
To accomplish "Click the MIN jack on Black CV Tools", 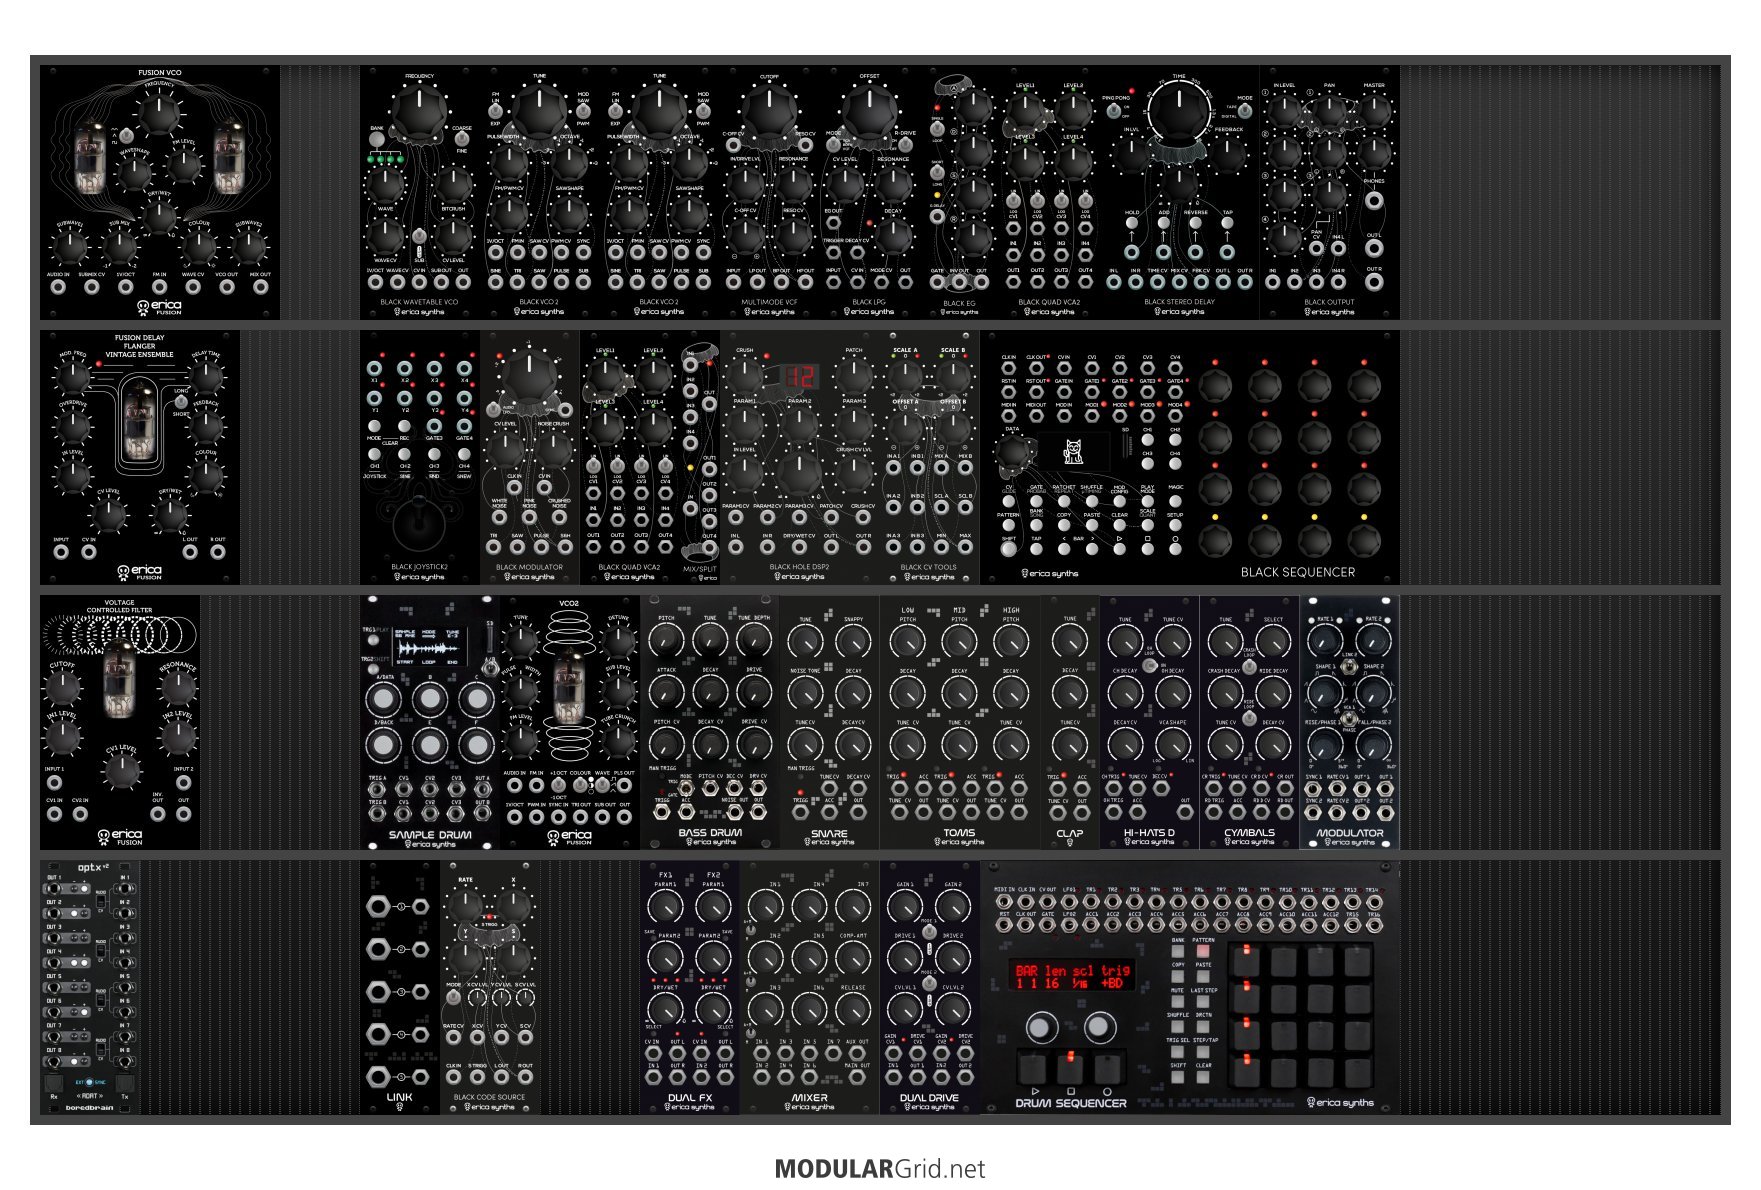I will [x=941, y=549].
